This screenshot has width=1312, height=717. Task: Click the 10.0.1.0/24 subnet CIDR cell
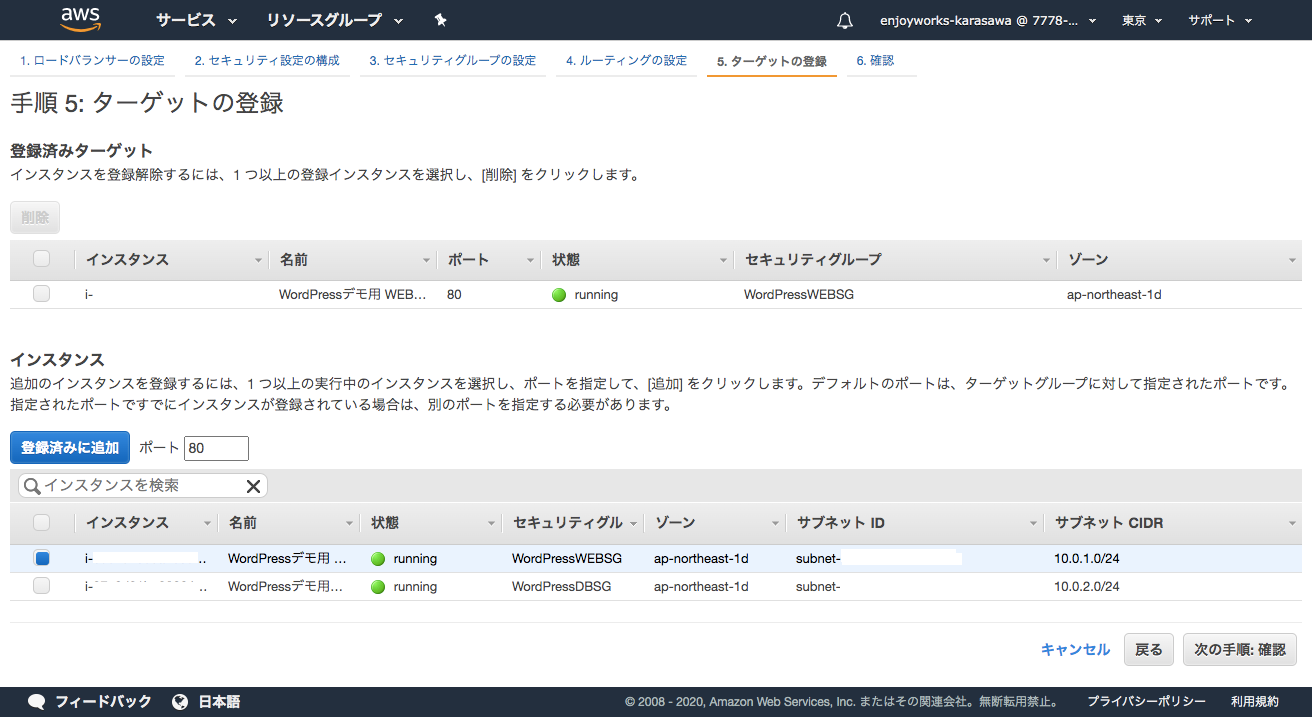[x=1087, y=558]
